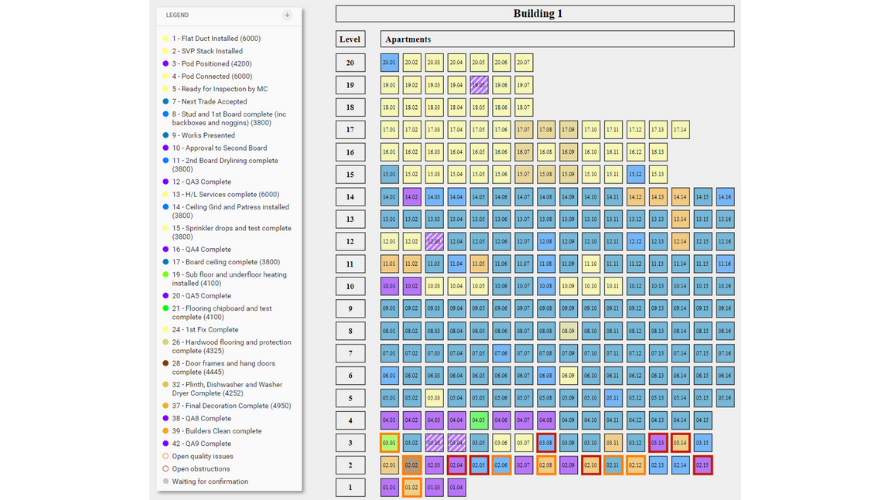Viewport: 890px width, 500px height.
Task: Open the Works Presented legend entry
Action: 203,136
